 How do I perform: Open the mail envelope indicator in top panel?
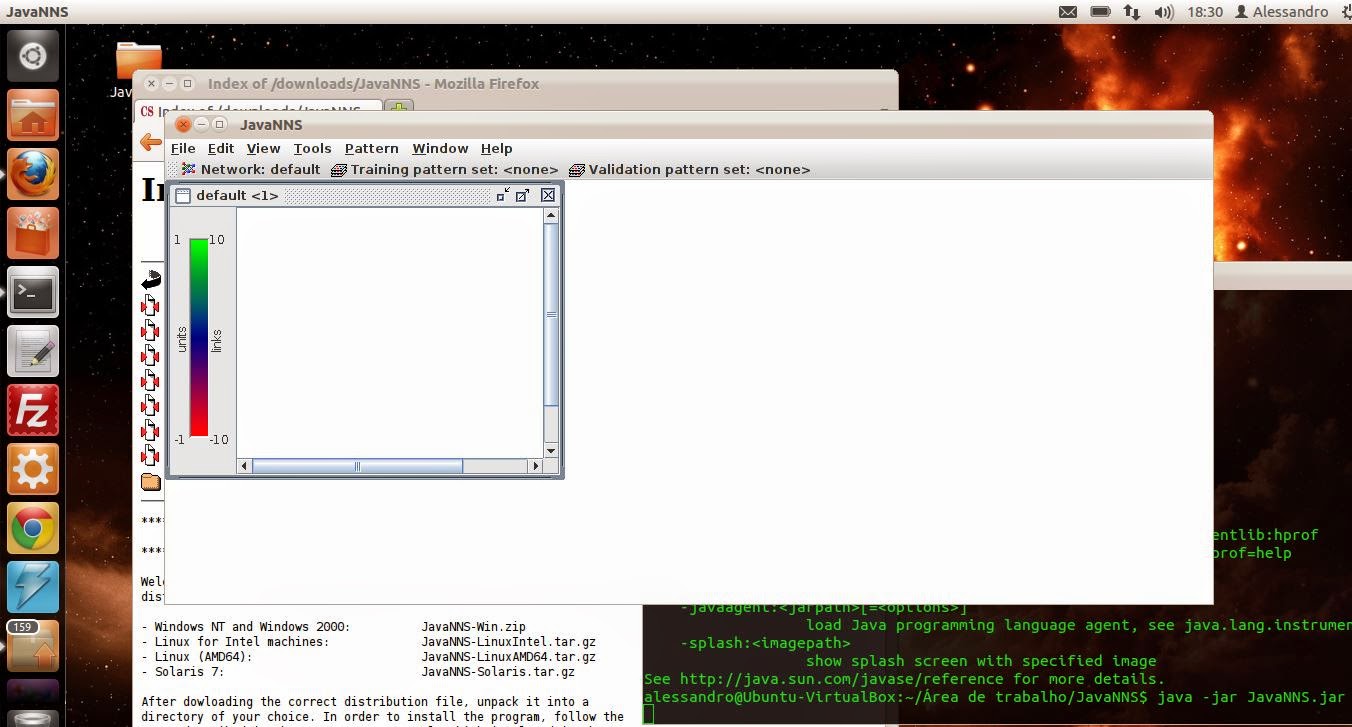(x=1068, y=12)
